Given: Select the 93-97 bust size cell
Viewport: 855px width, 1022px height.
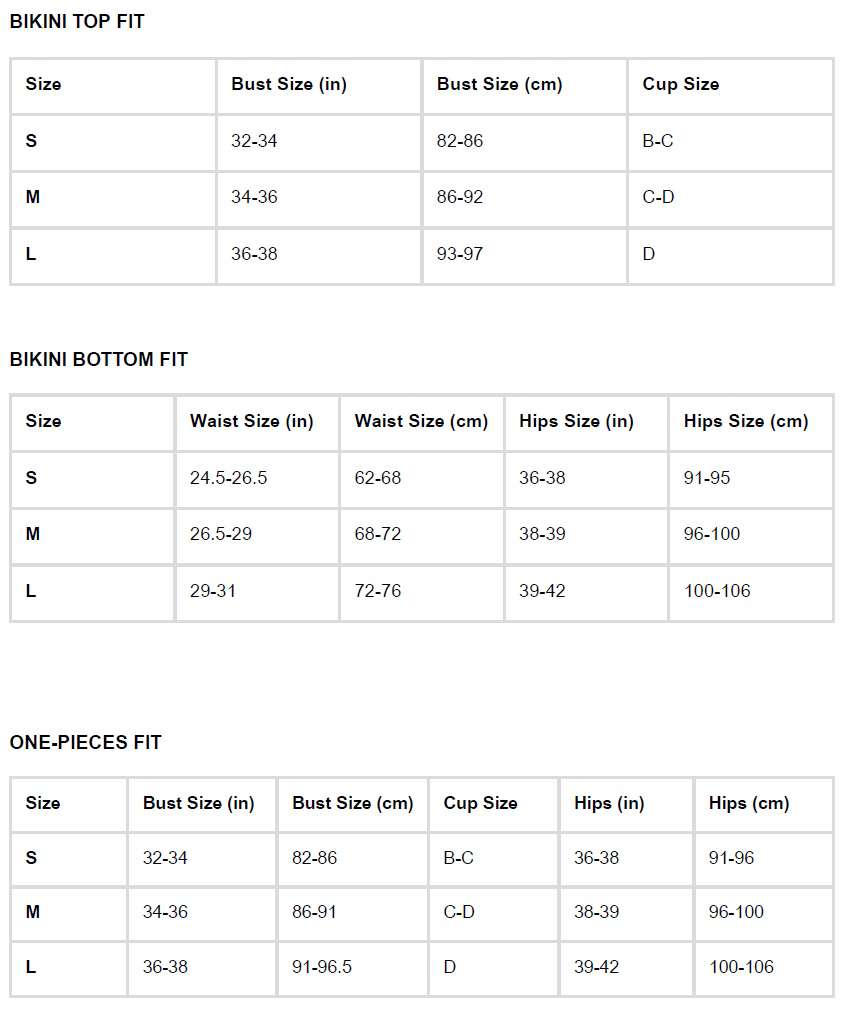Looking at the screenshot, I should 460,254.
